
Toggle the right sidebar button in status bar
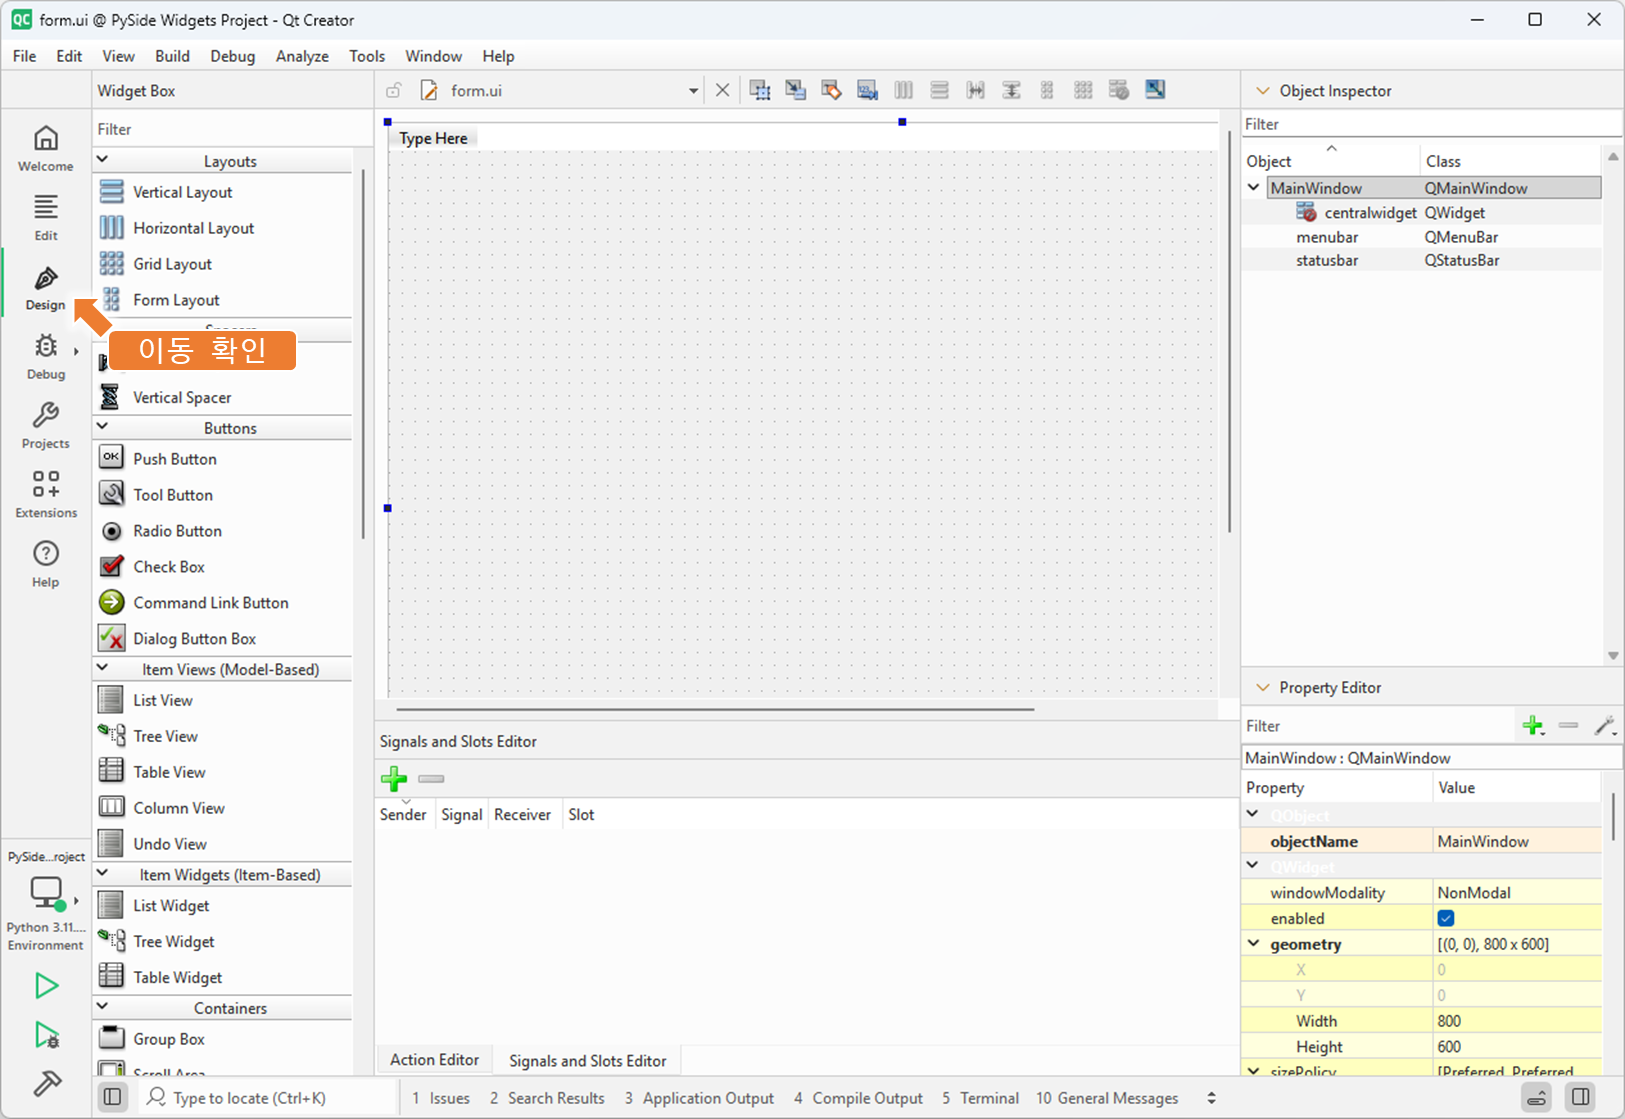1581,1098
